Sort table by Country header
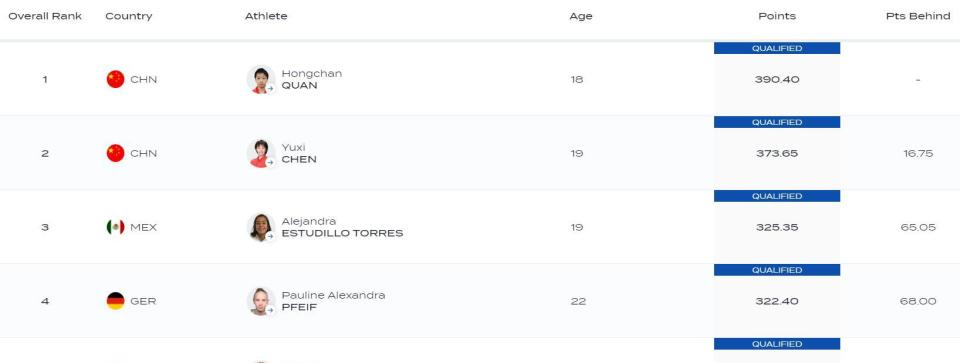The image size is (960, 363). coord(129,16)
